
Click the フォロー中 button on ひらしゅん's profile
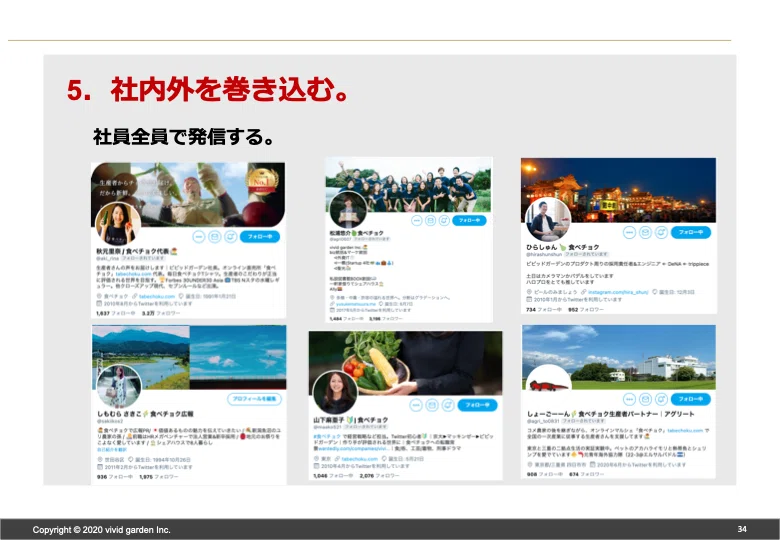click(691, 232)
